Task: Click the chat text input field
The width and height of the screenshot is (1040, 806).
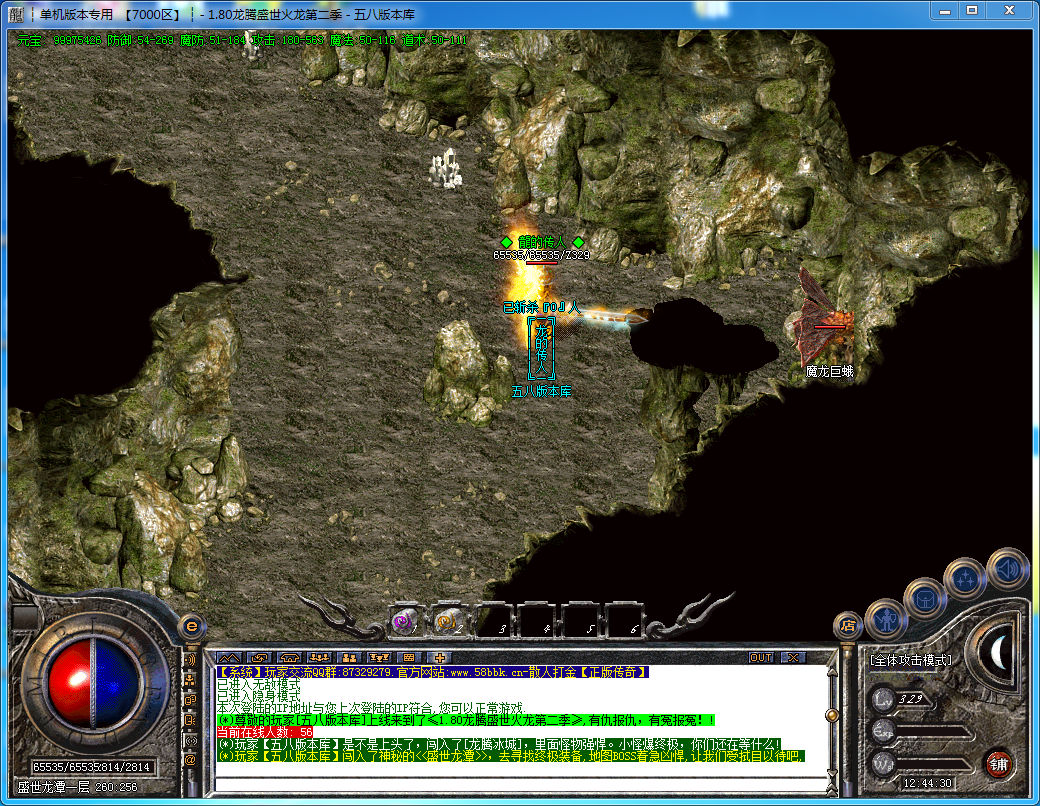Action: [x=520, y=784]
